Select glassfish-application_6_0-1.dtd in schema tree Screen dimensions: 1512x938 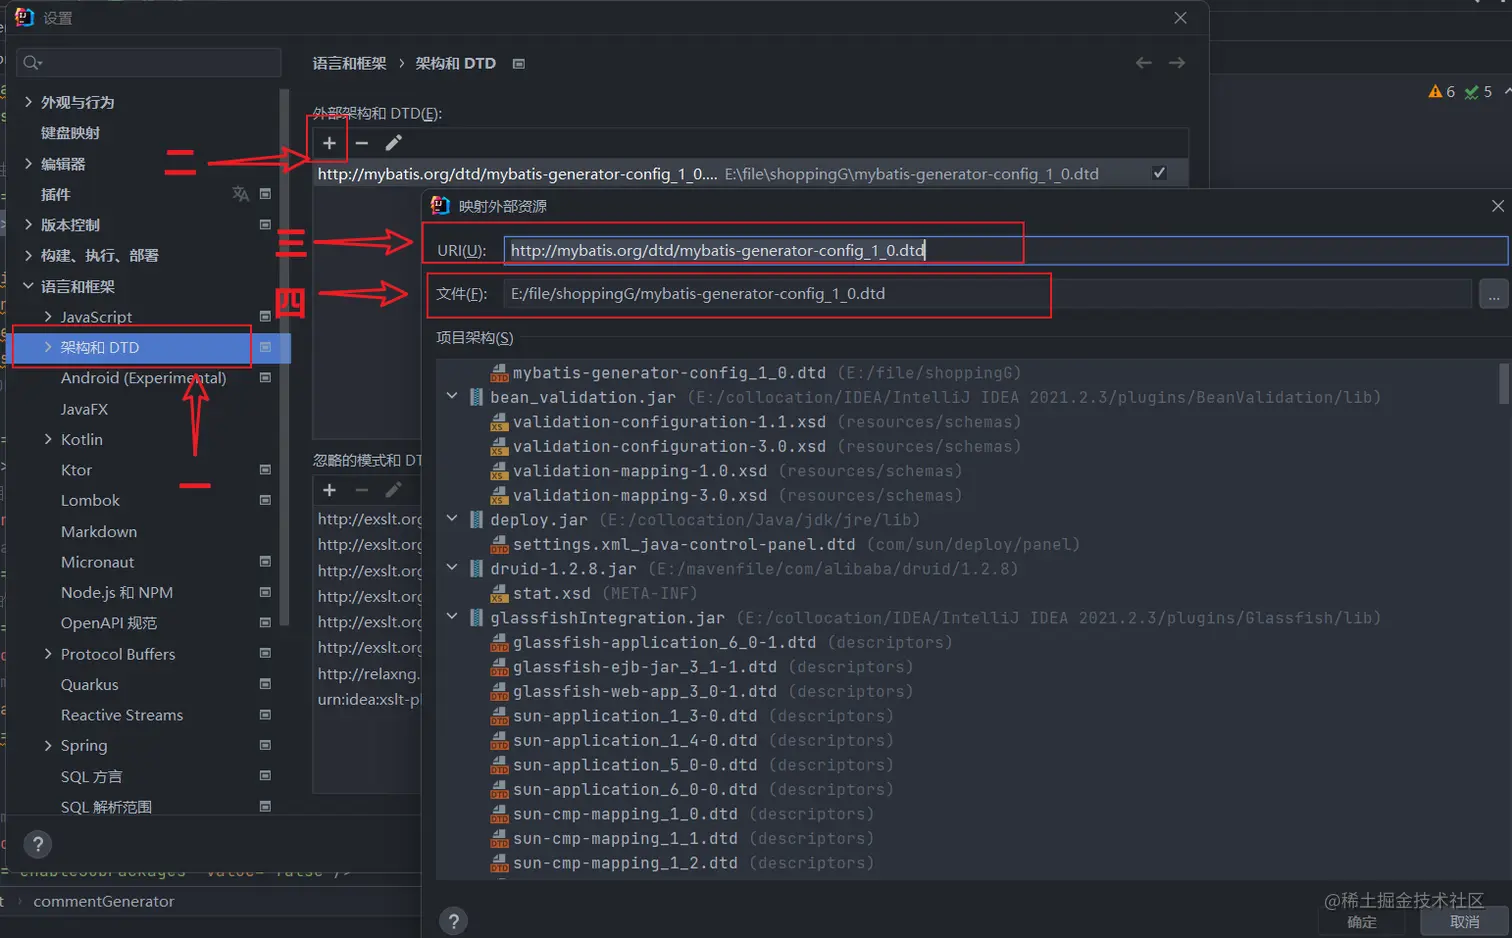664,642
